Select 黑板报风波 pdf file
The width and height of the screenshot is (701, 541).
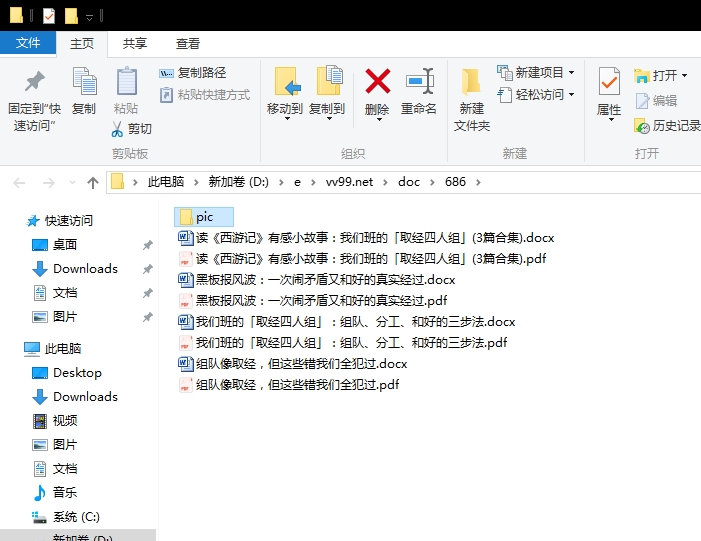(312, 300)
